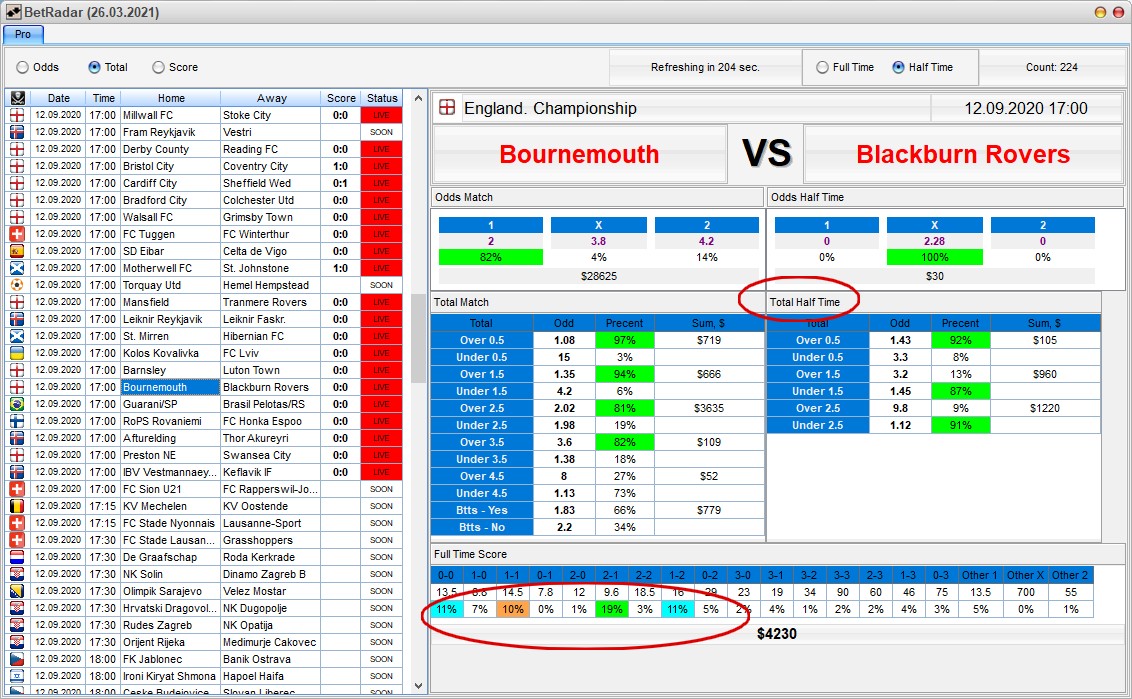Select the Stoke City away cell
Screen dimensions: 1132x699
point(271,115)
